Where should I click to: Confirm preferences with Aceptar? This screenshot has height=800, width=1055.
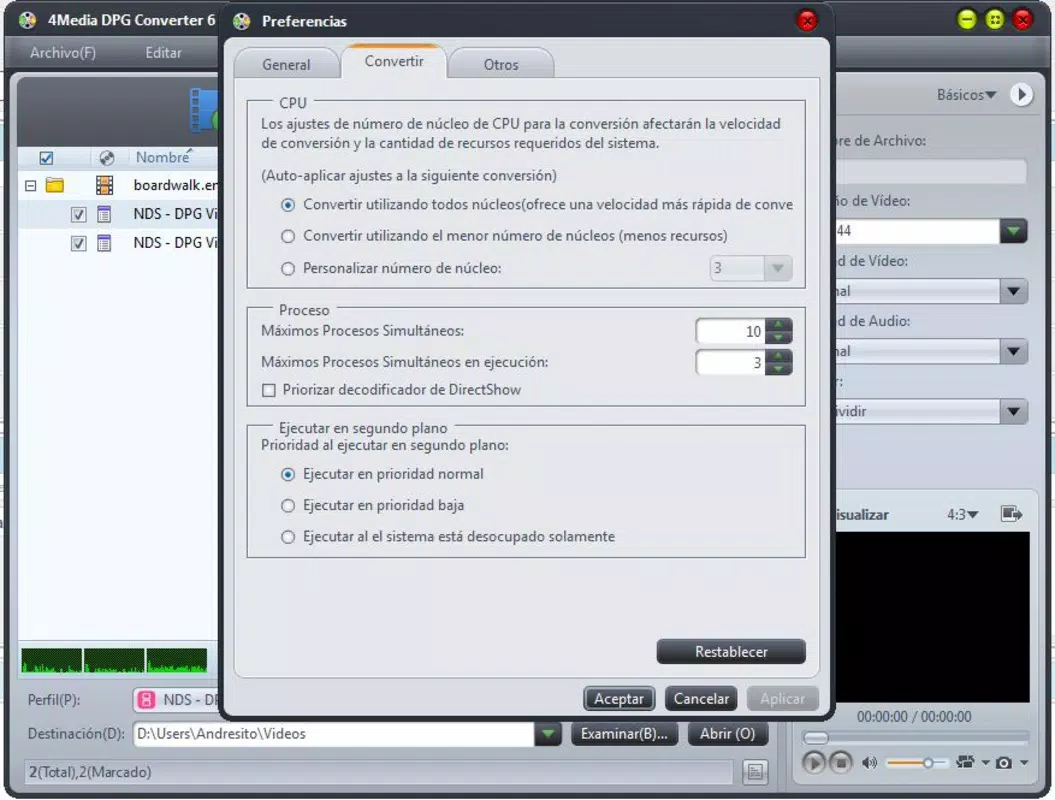(618, 698)
